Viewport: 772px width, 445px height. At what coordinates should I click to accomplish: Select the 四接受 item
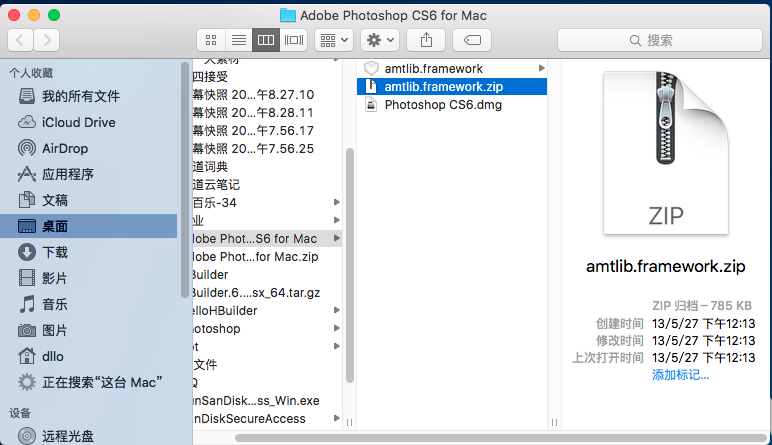point(267,77)
